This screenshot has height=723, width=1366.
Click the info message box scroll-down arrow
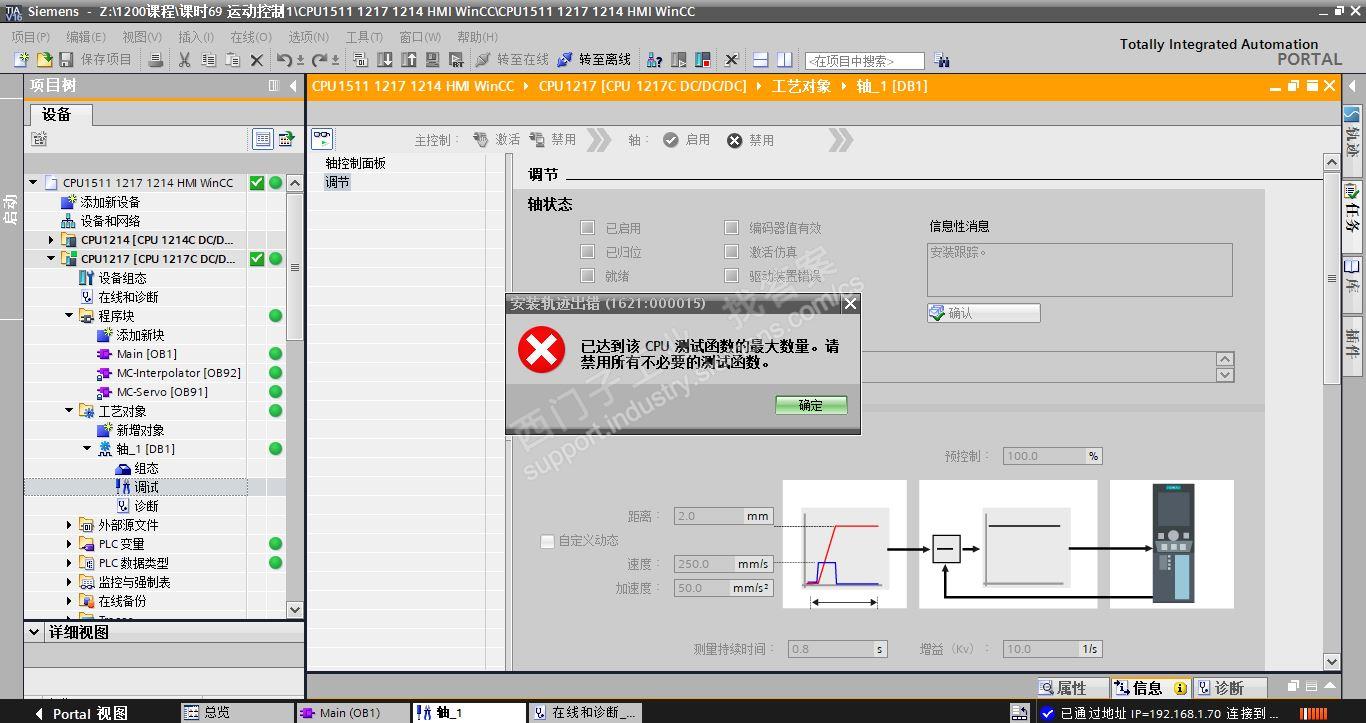click(1225, 375)
